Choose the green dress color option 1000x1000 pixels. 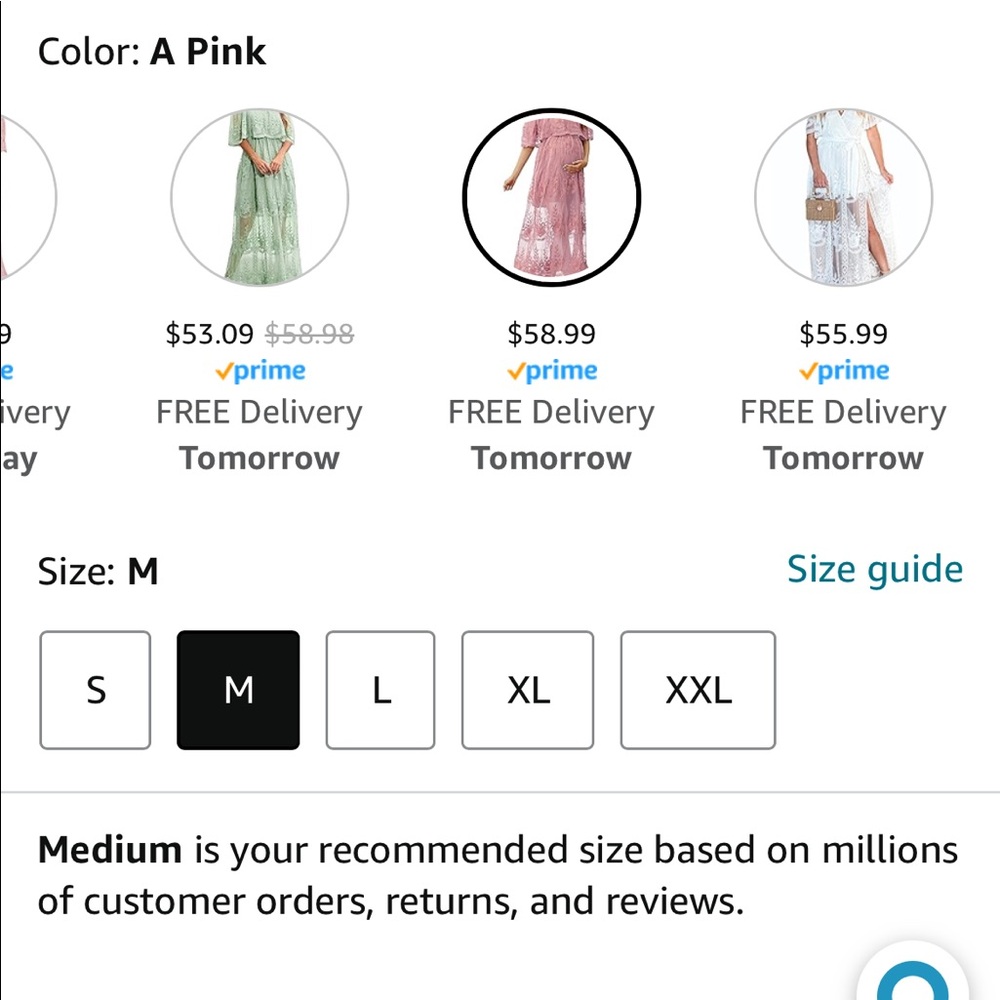click(x=259, y=197)
